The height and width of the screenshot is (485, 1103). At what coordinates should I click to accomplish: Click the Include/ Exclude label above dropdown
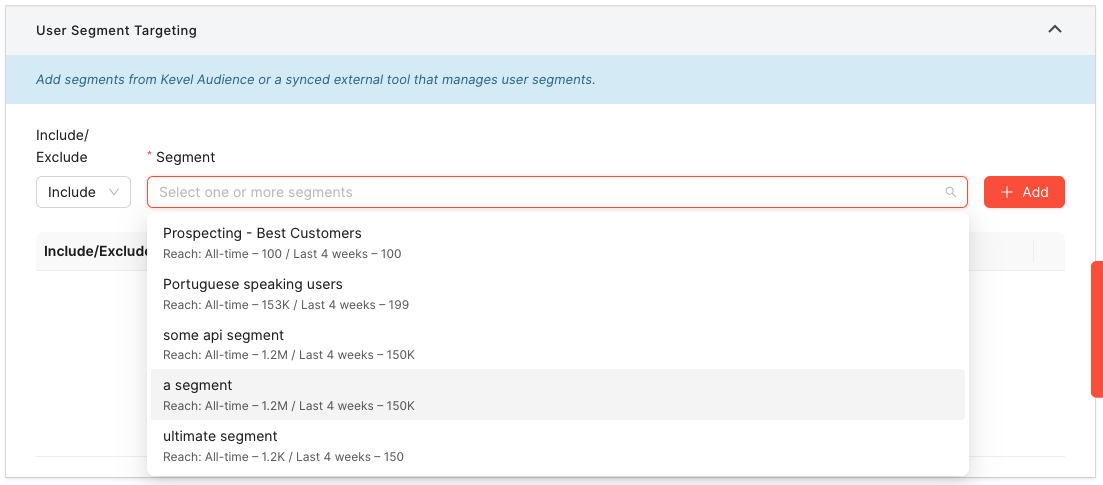[x=62, y=146]
